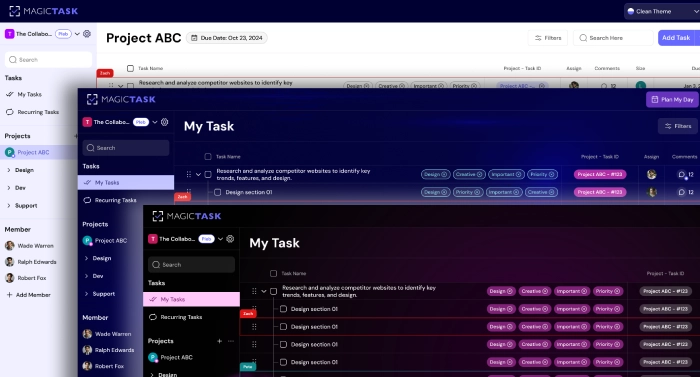
Task: Check Research task checkbox in blue window
Action: point(208,174)
